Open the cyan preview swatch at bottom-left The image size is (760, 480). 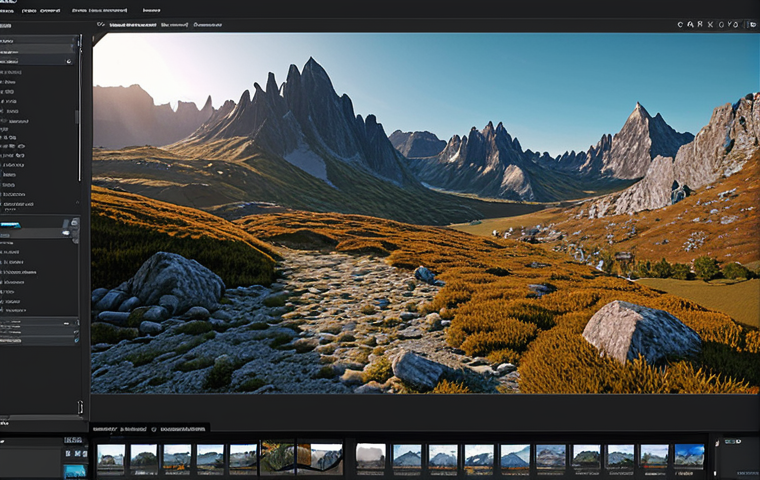(x=75, y=471)
